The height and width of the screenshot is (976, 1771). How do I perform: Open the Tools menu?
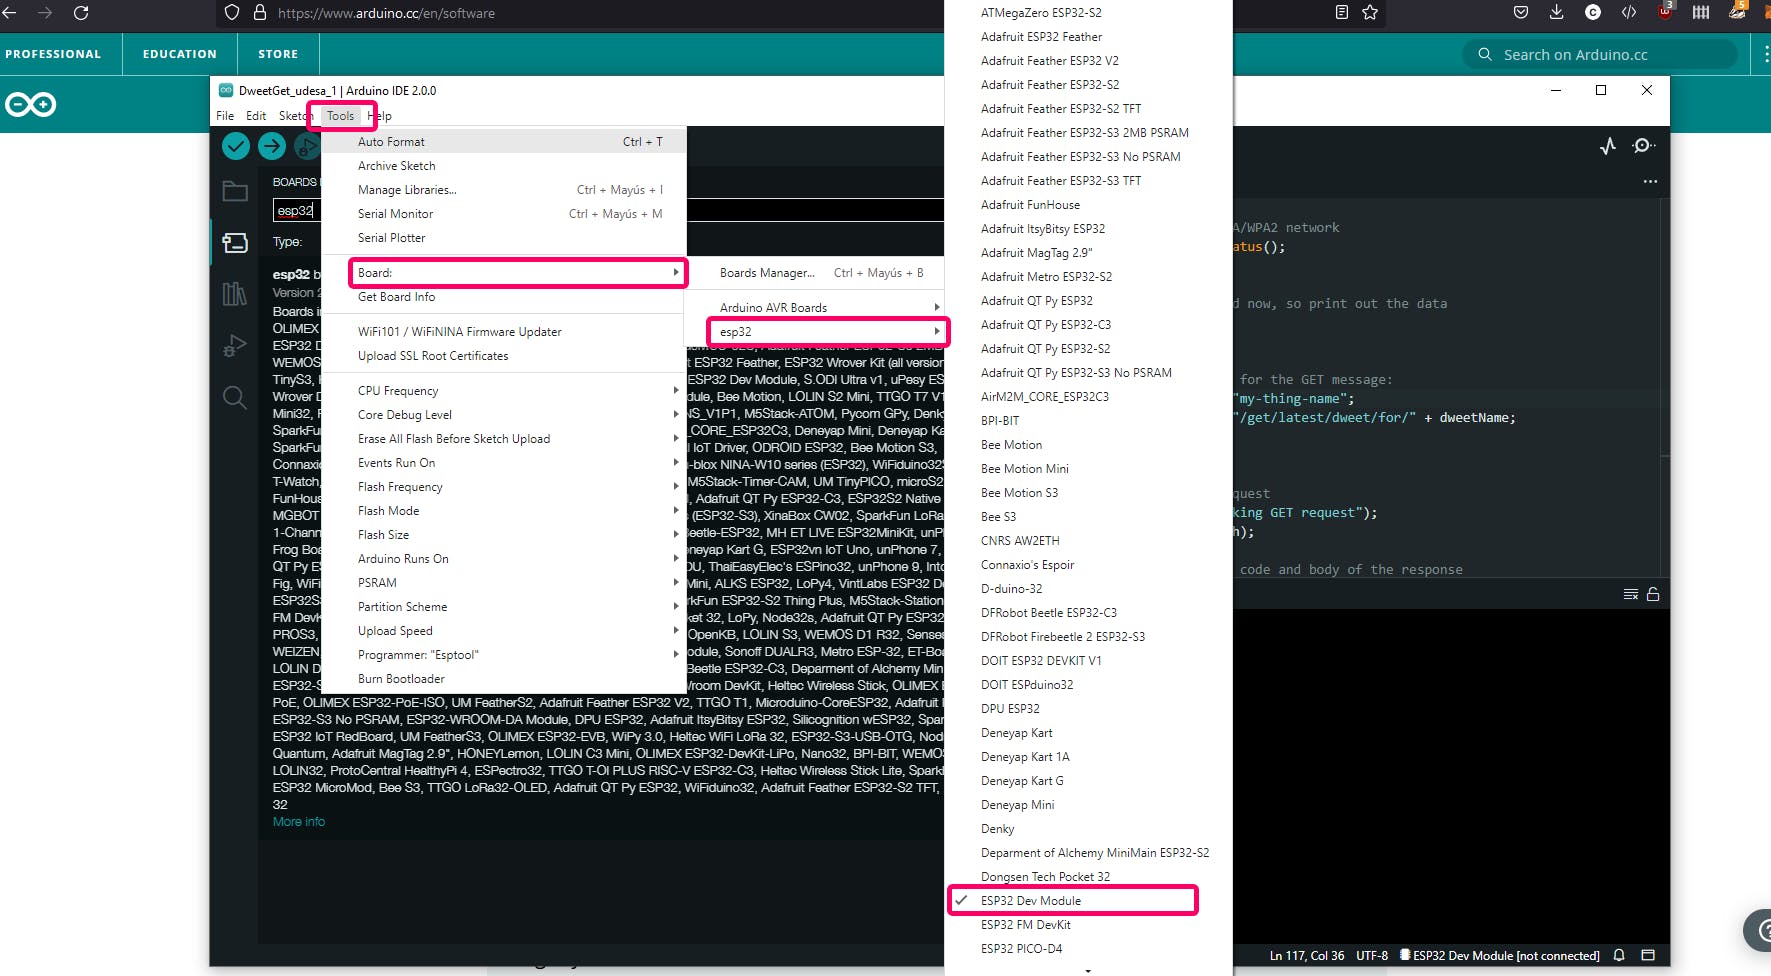tap(341, 116)
